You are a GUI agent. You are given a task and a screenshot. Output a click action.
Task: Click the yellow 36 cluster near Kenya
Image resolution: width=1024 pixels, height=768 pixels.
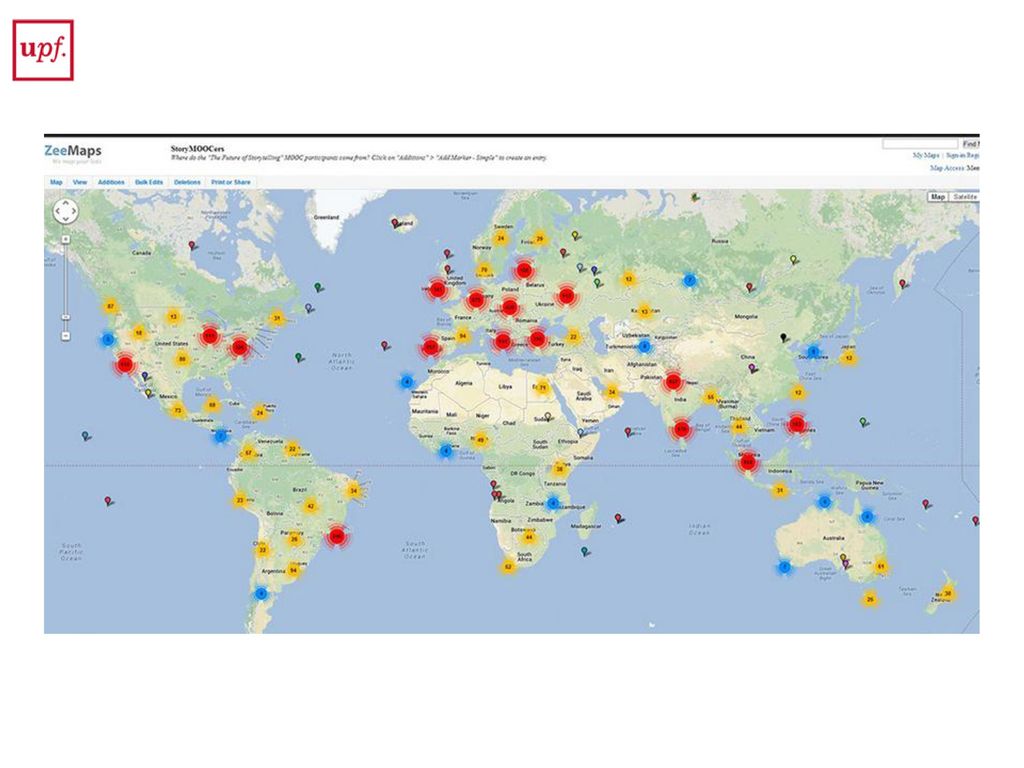coord(559,468)
